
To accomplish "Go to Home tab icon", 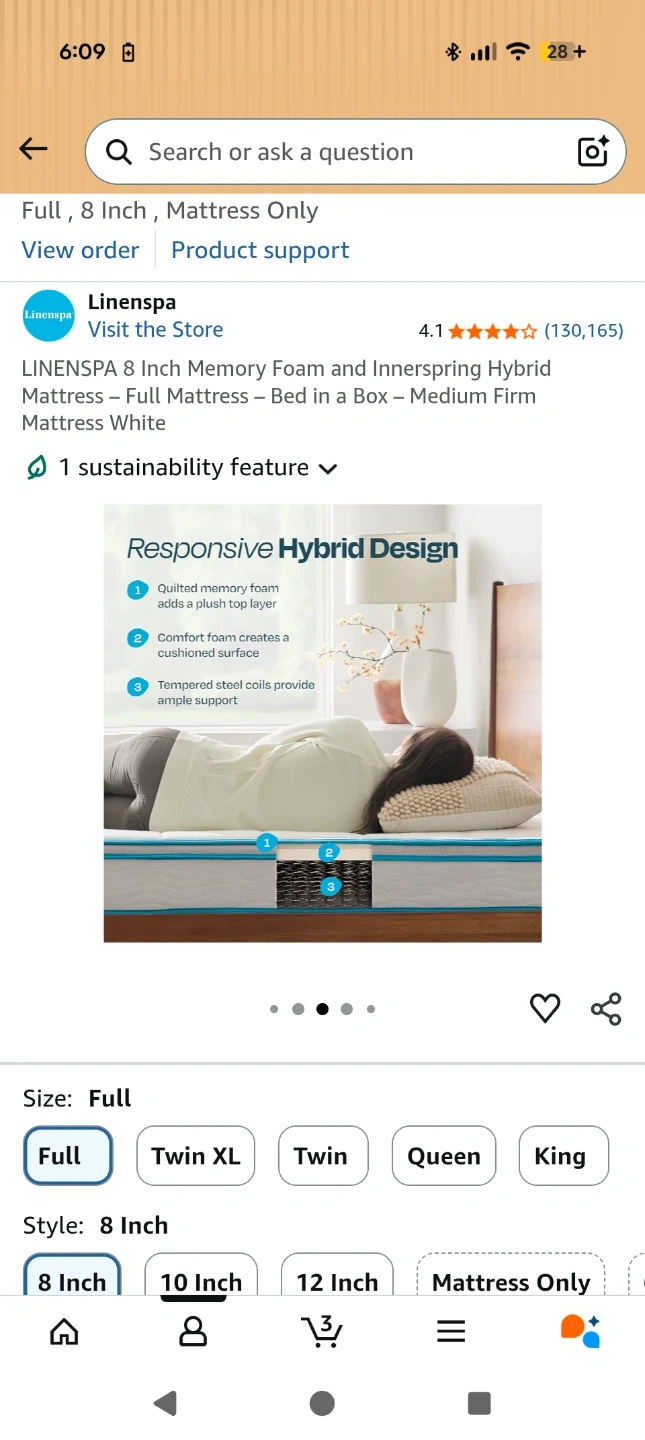I will pyautogui.click(x=64, y=1331).
